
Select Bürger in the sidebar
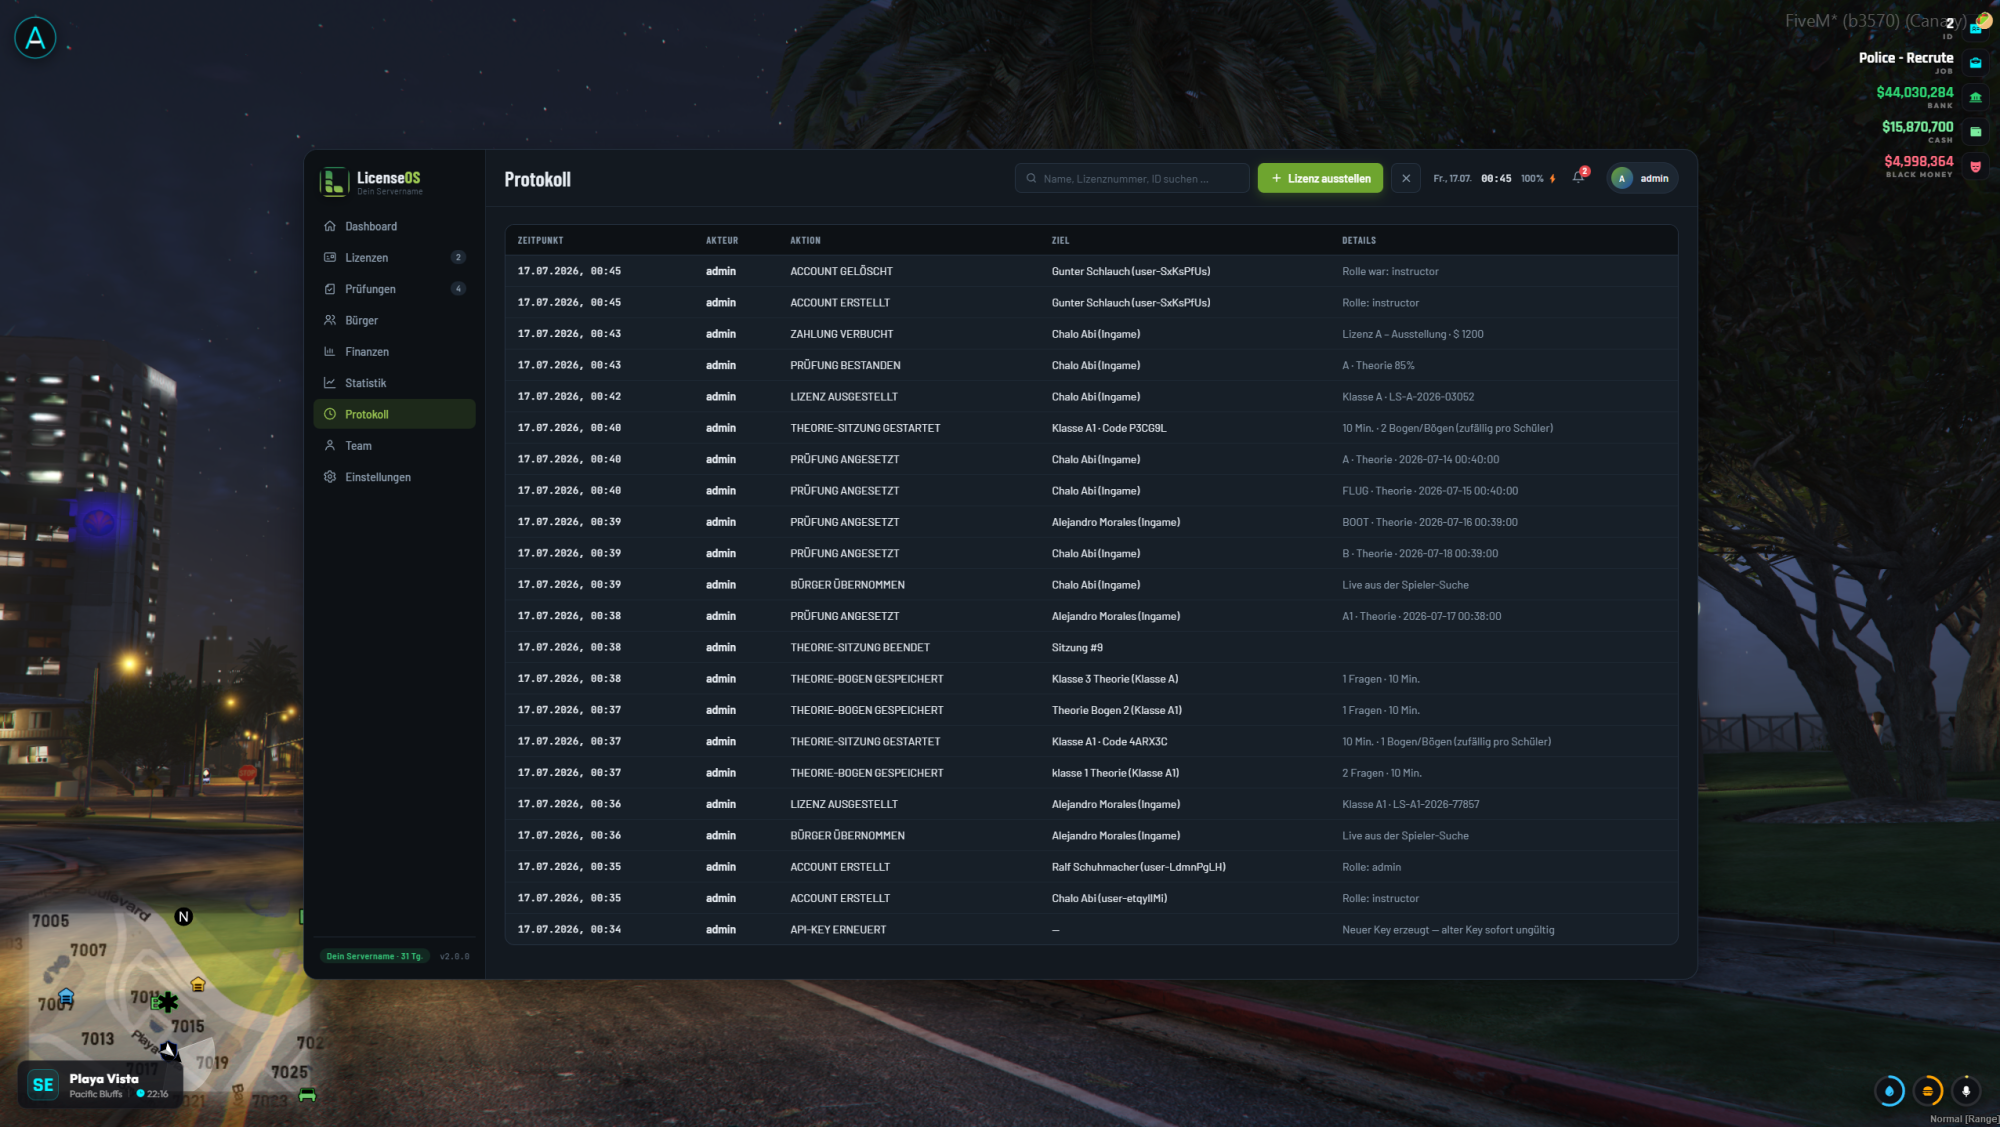point(394,321)
